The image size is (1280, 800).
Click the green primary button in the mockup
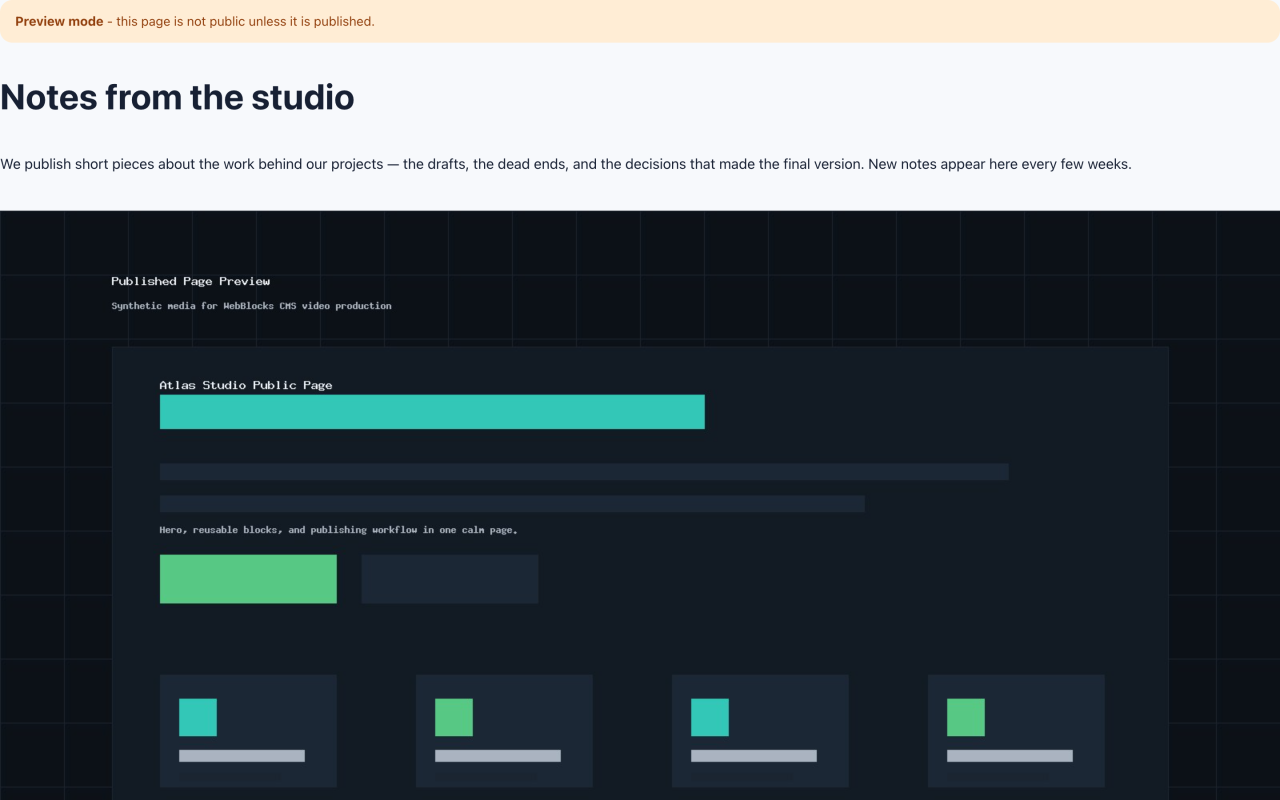[x=248, y=579]
